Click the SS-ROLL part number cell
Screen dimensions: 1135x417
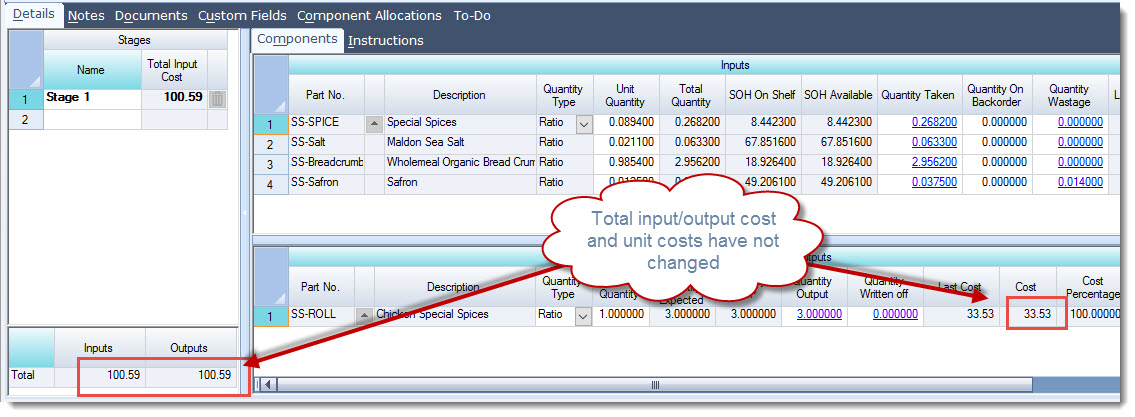[321, 315]
